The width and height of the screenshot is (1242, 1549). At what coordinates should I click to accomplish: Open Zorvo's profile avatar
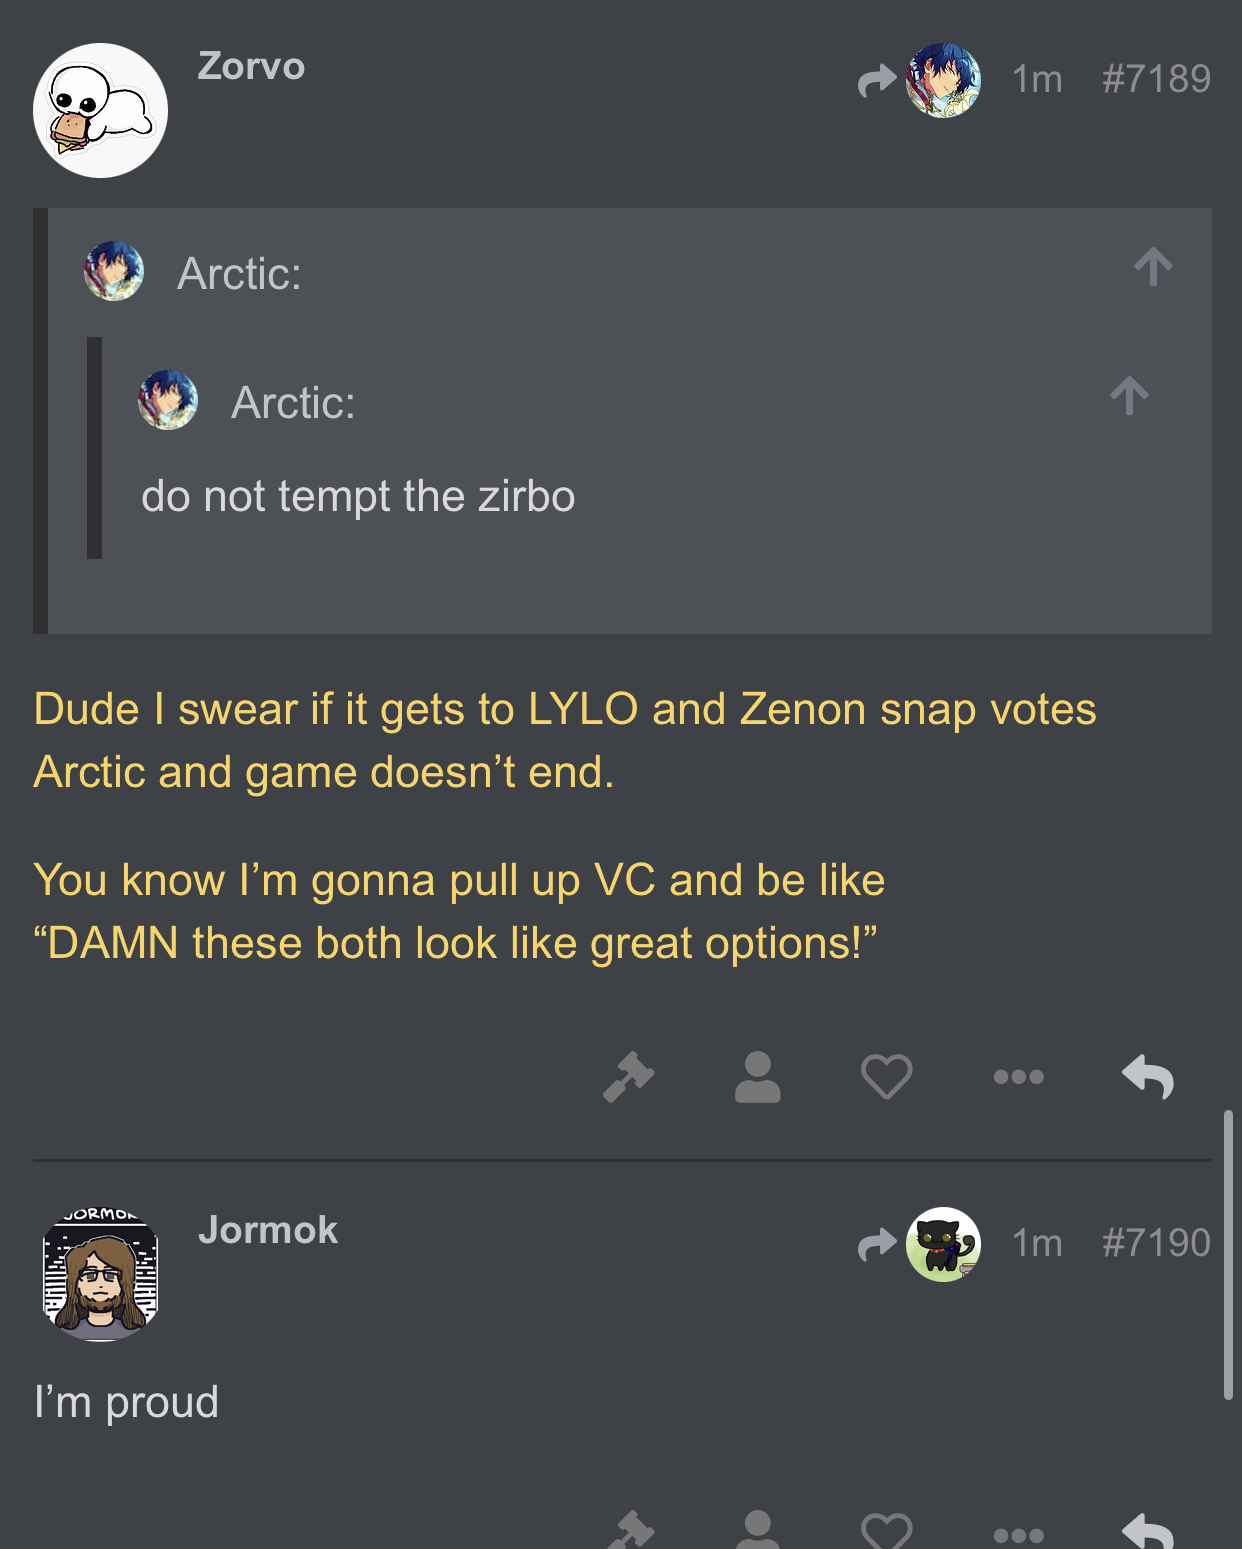(100, 110)
